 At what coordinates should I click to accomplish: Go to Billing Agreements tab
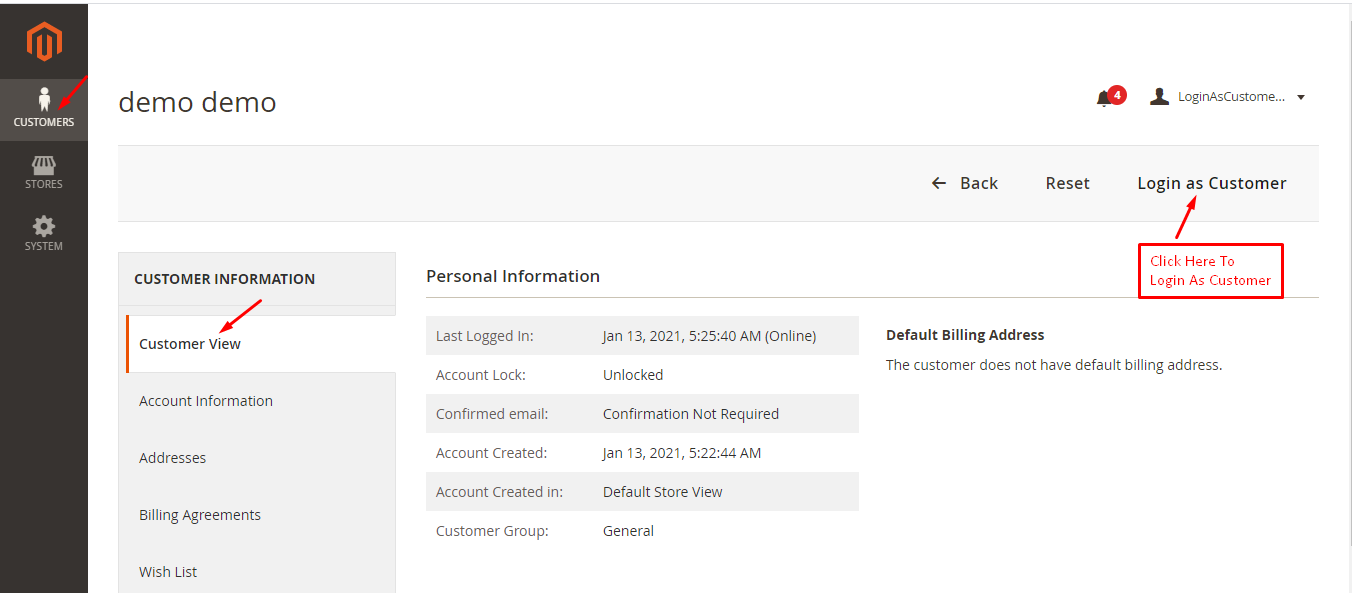200,515
